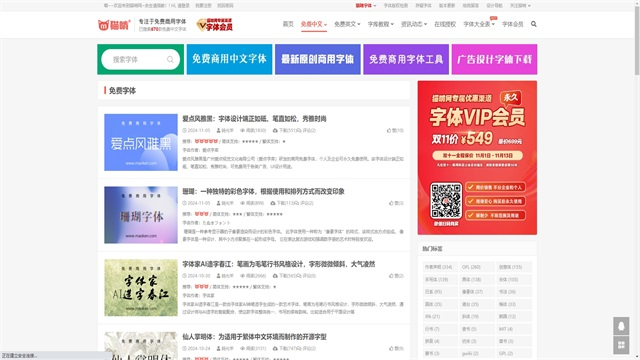The image size is (640, 360).
Task: Click the 手写体 (139) tag
Action: (440, 280)
